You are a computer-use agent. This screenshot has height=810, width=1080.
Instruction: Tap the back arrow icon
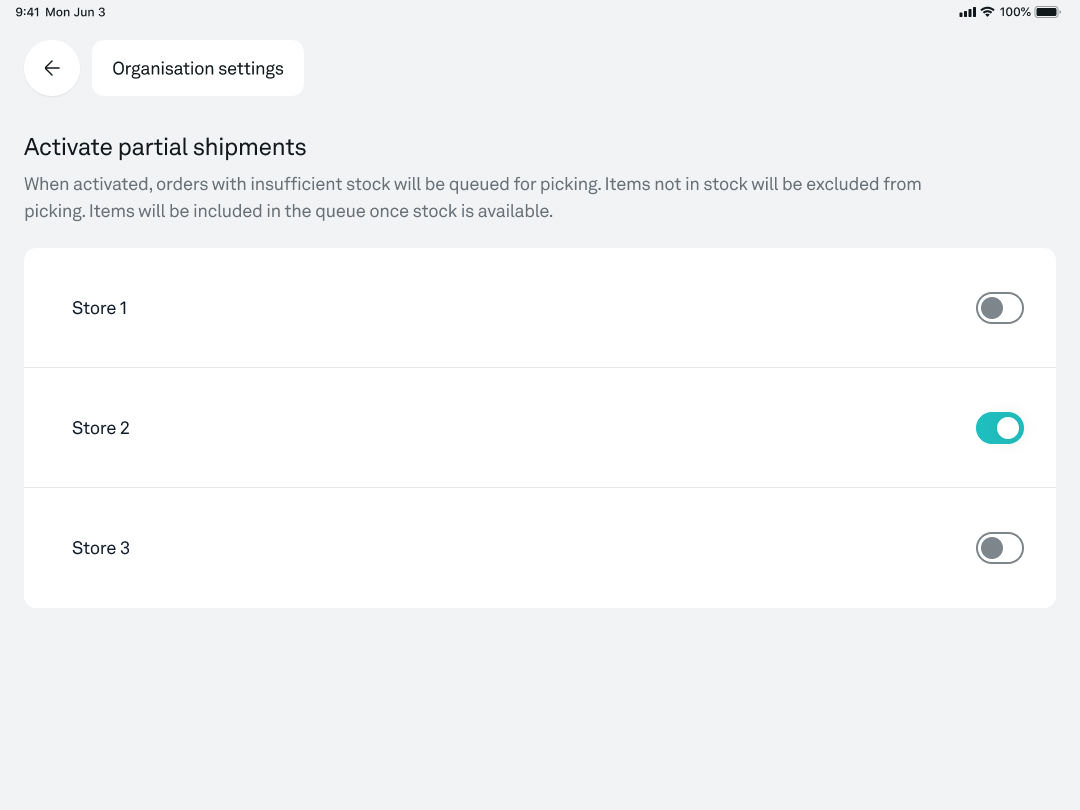click(x=52, y=68)
